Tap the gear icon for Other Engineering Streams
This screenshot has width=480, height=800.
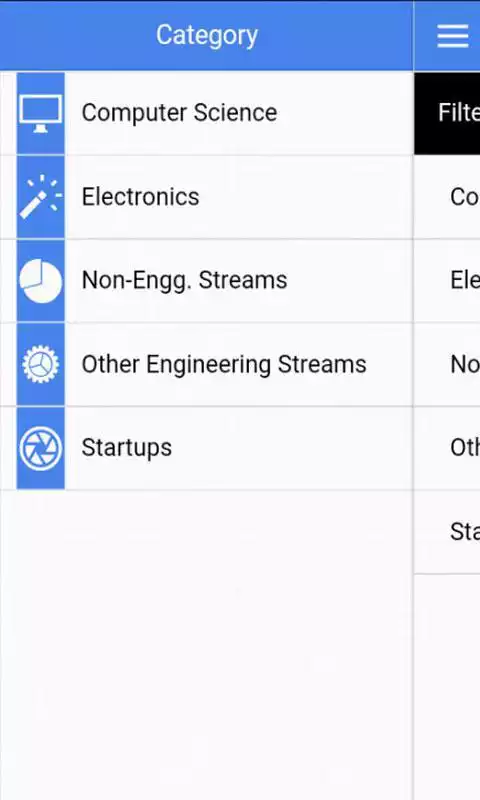[x=41, y=364]
